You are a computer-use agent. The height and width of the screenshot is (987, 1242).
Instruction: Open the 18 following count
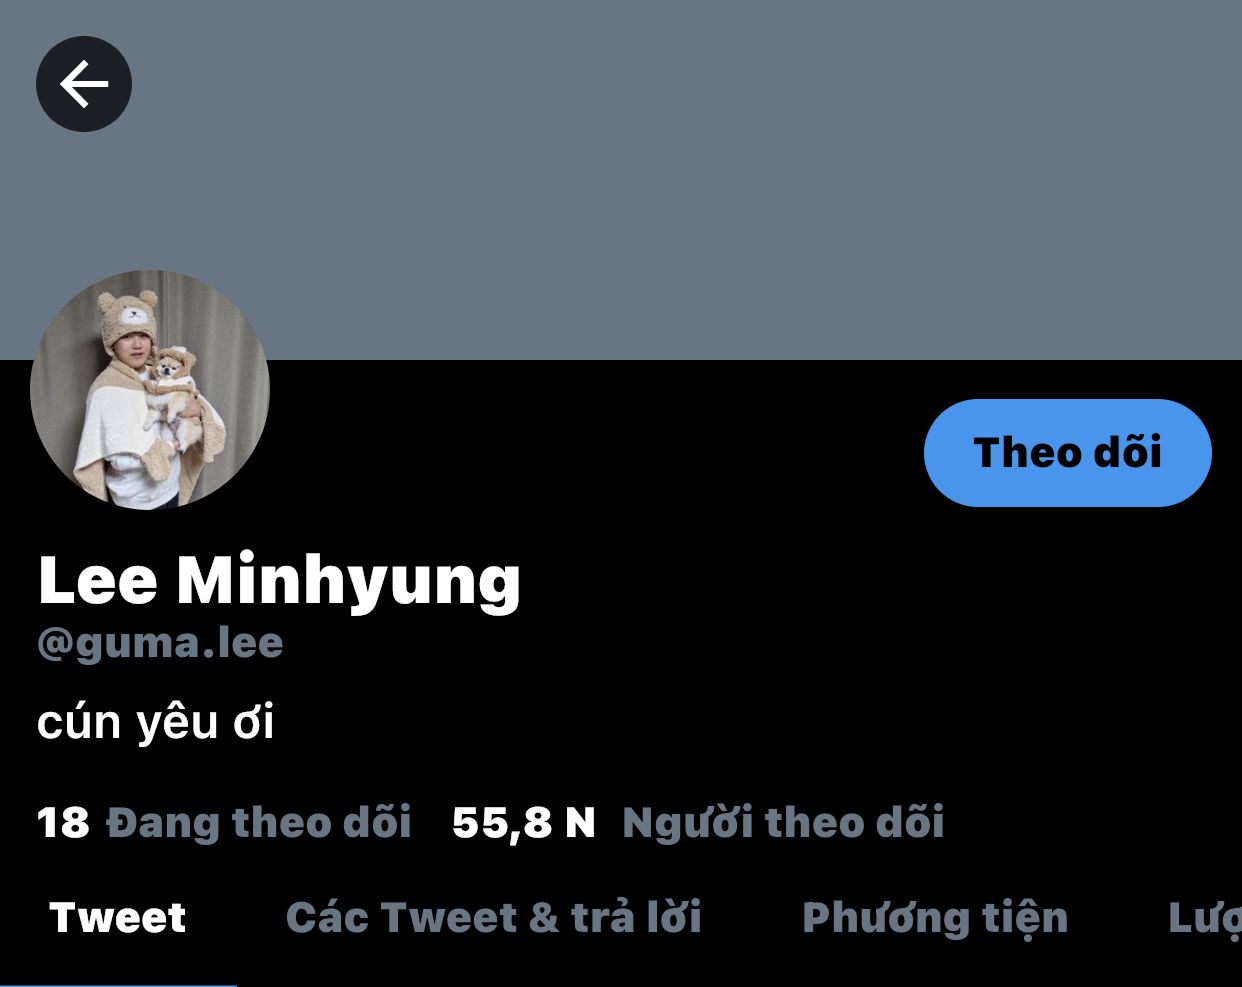tap(63, 823)
